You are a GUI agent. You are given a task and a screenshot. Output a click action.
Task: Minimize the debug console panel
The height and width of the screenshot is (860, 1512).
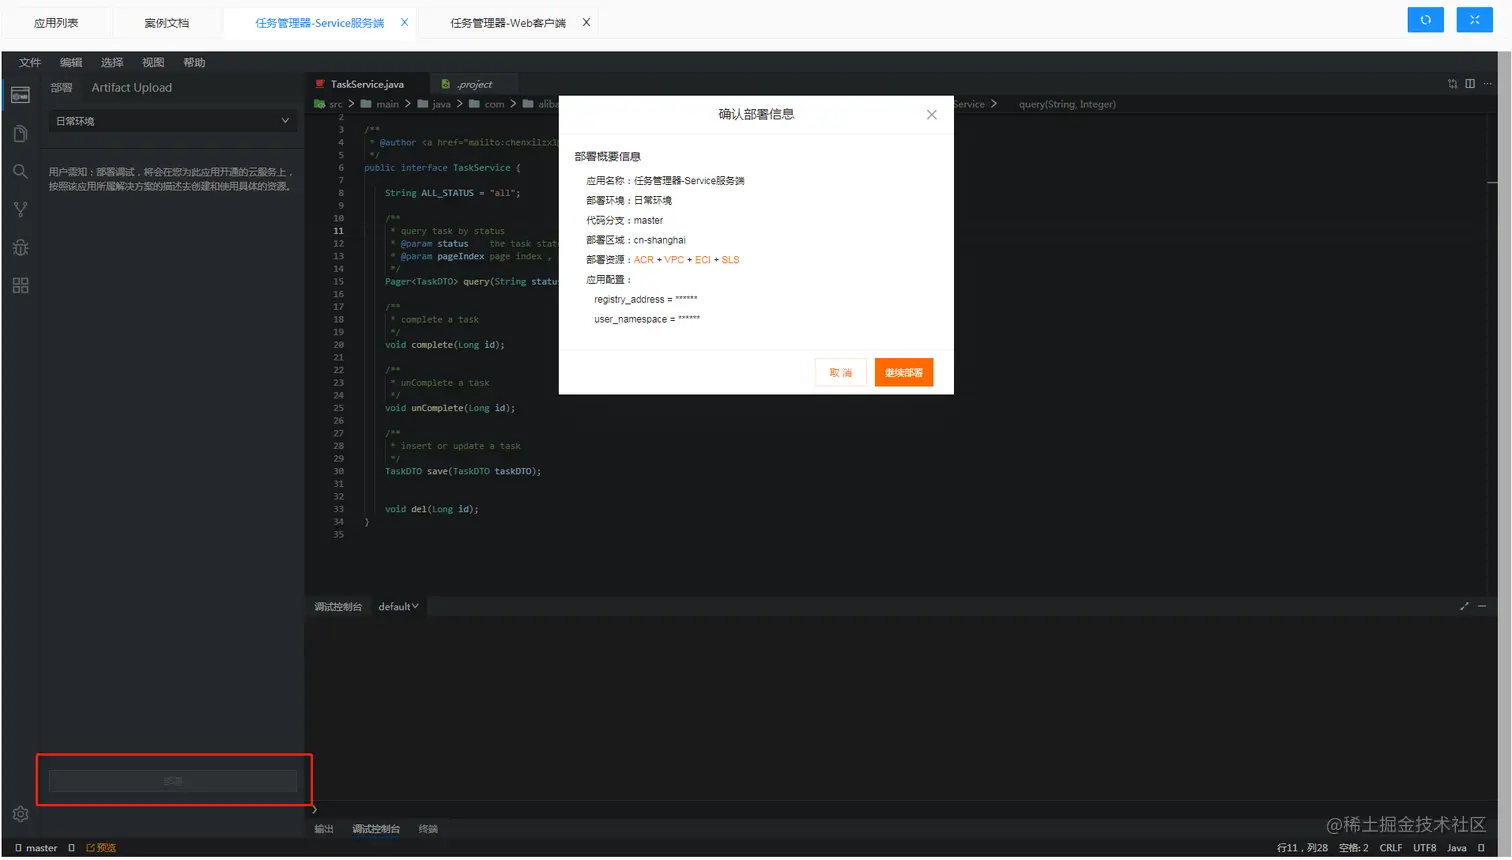click(x=1482, y=606)
